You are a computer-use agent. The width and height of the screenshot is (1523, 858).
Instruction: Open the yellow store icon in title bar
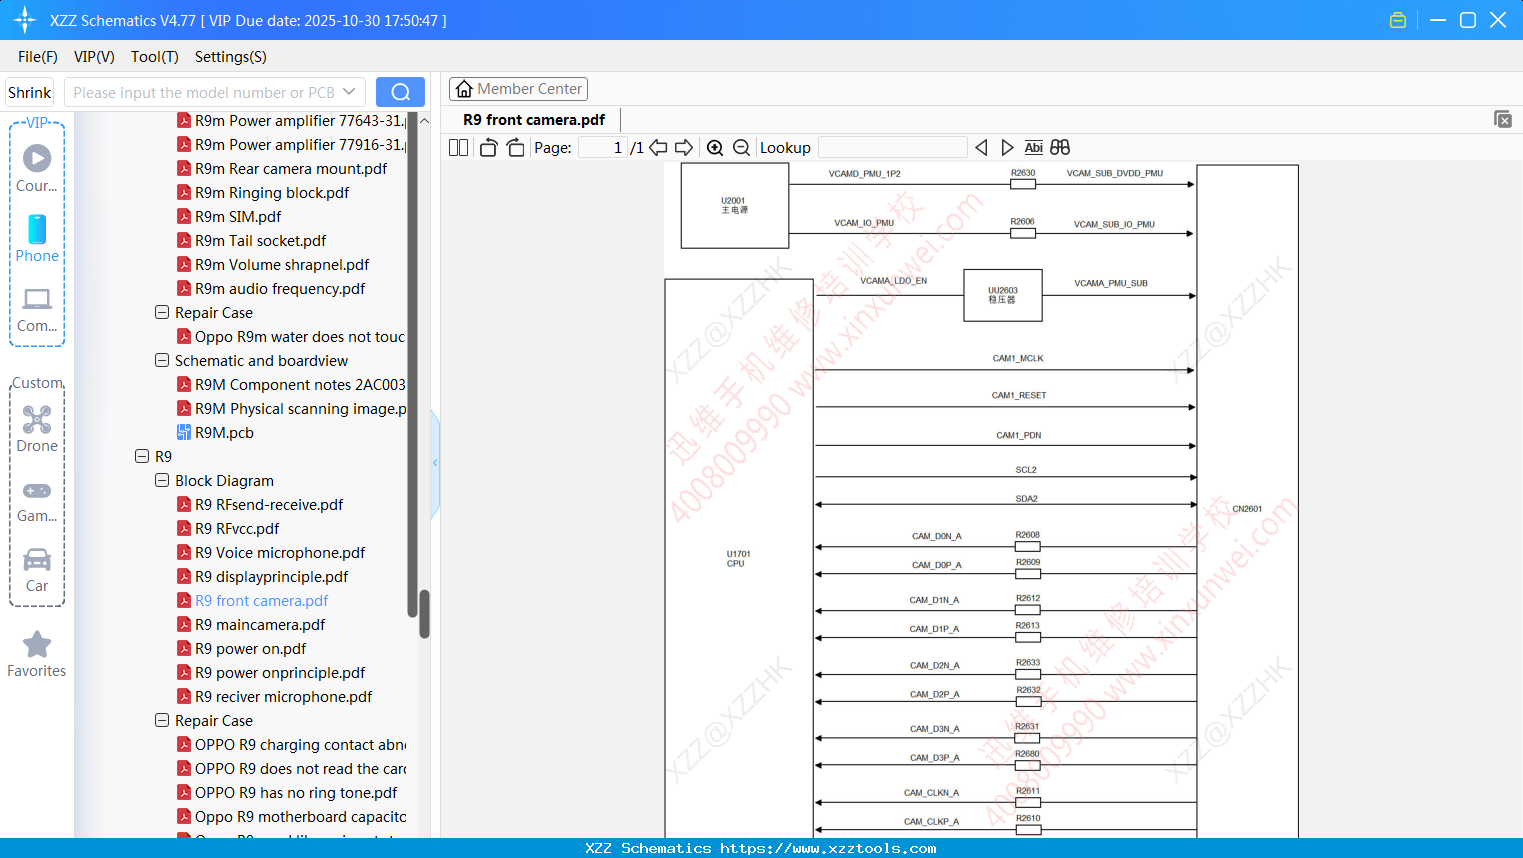click(1398, 20)
